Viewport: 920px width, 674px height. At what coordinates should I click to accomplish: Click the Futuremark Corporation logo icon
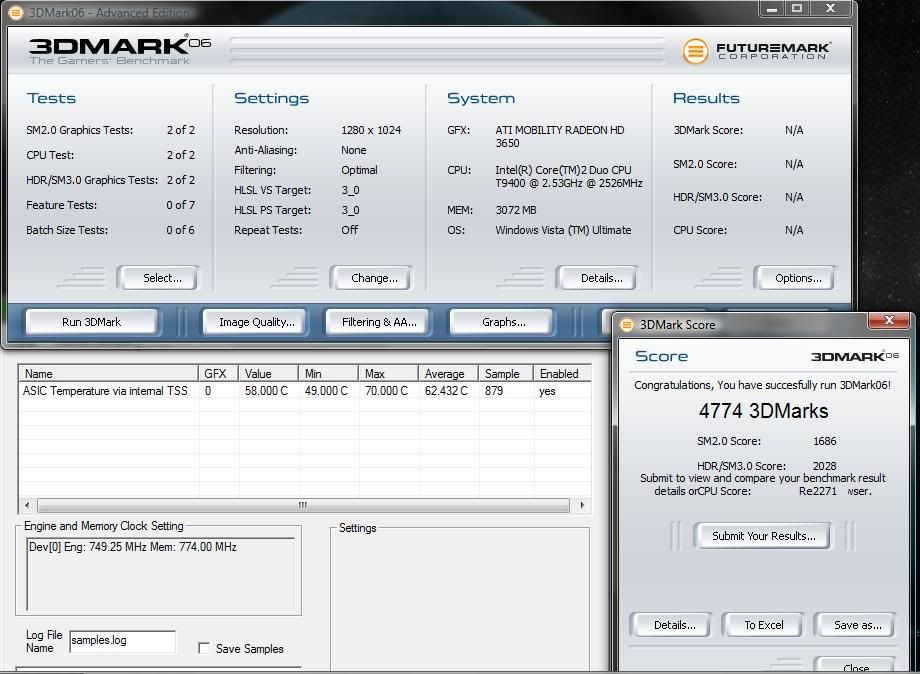coord(695,51)
